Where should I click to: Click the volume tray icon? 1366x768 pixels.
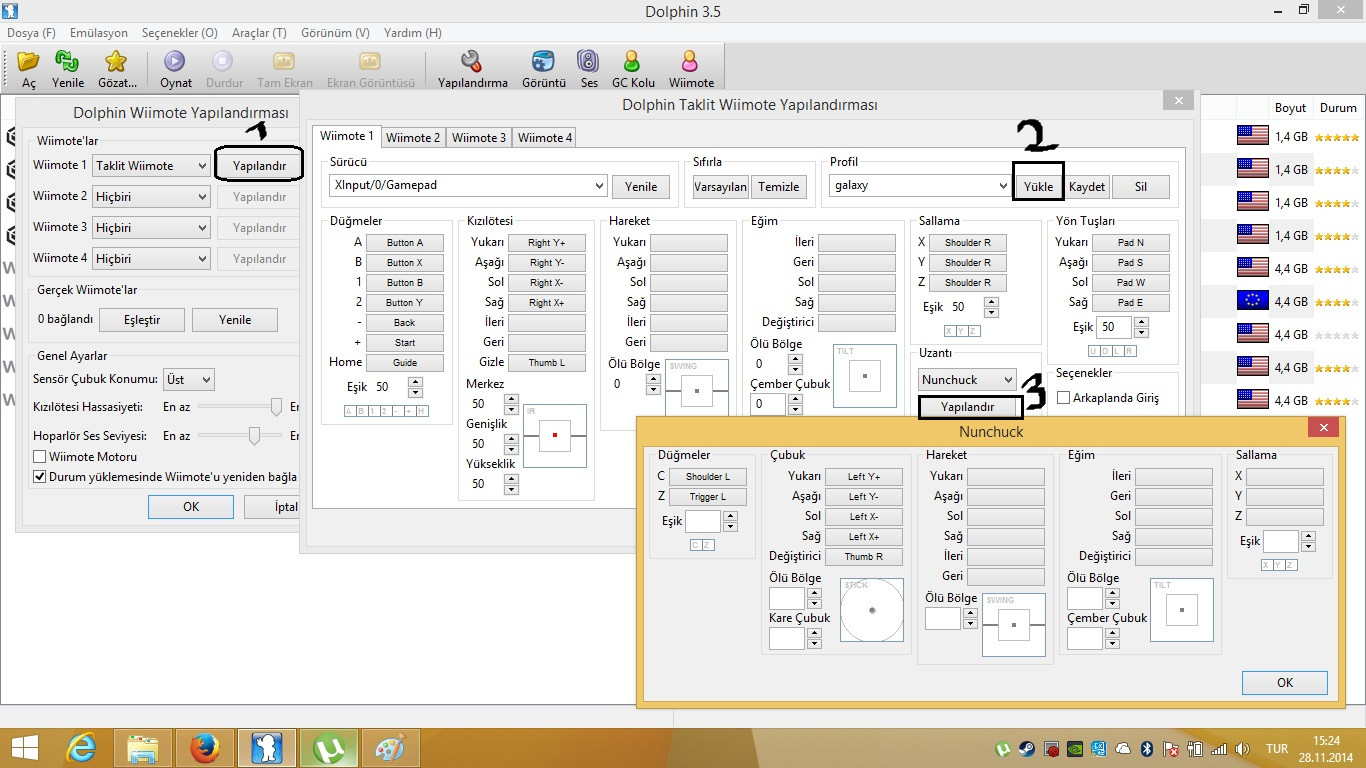coord(1241,749)
